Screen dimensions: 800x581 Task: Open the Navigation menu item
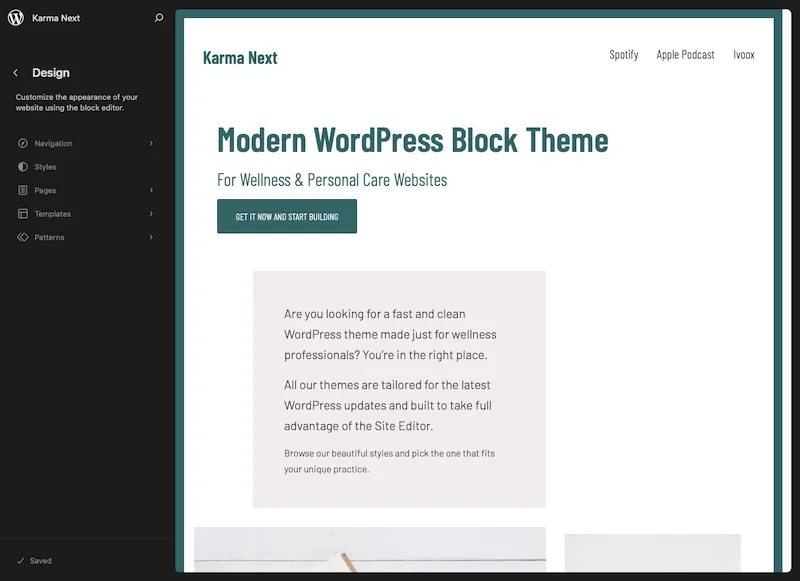(x=86, y=143)
